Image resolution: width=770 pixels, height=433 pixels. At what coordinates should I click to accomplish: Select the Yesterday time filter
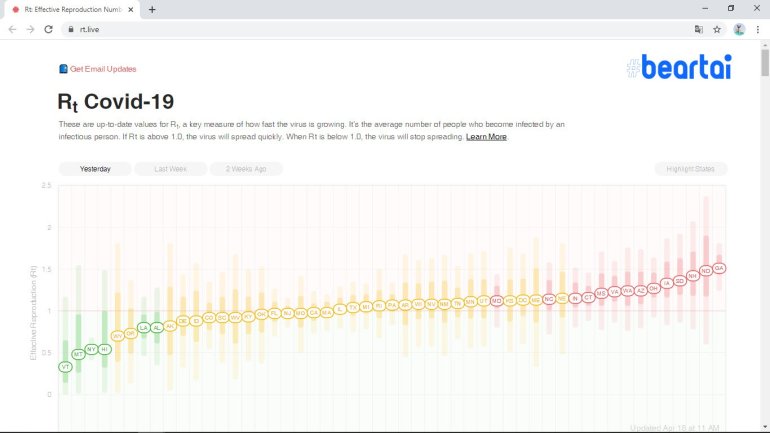pos(95,169)
